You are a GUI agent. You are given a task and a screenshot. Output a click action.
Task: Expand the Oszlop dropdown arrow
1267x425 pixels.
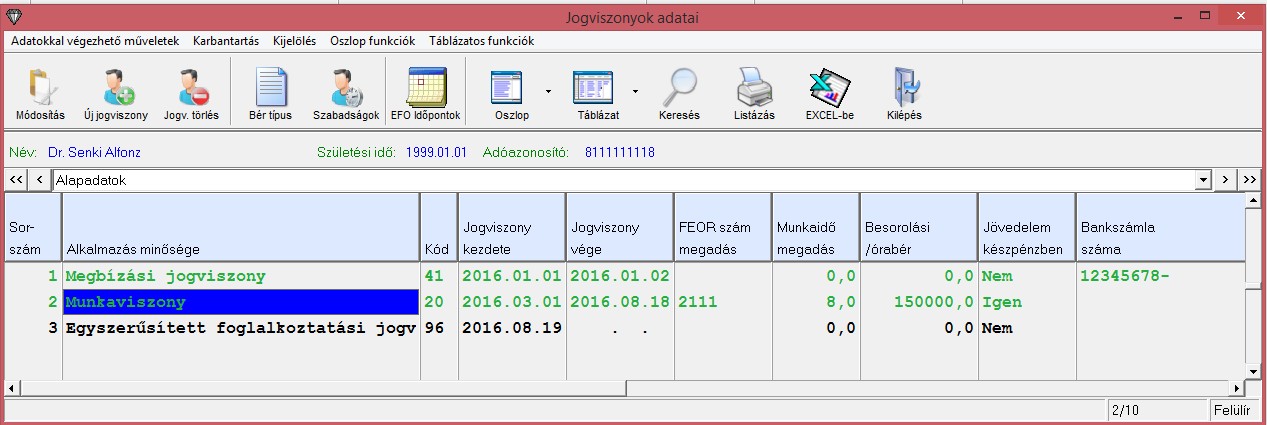click(548, 90)
